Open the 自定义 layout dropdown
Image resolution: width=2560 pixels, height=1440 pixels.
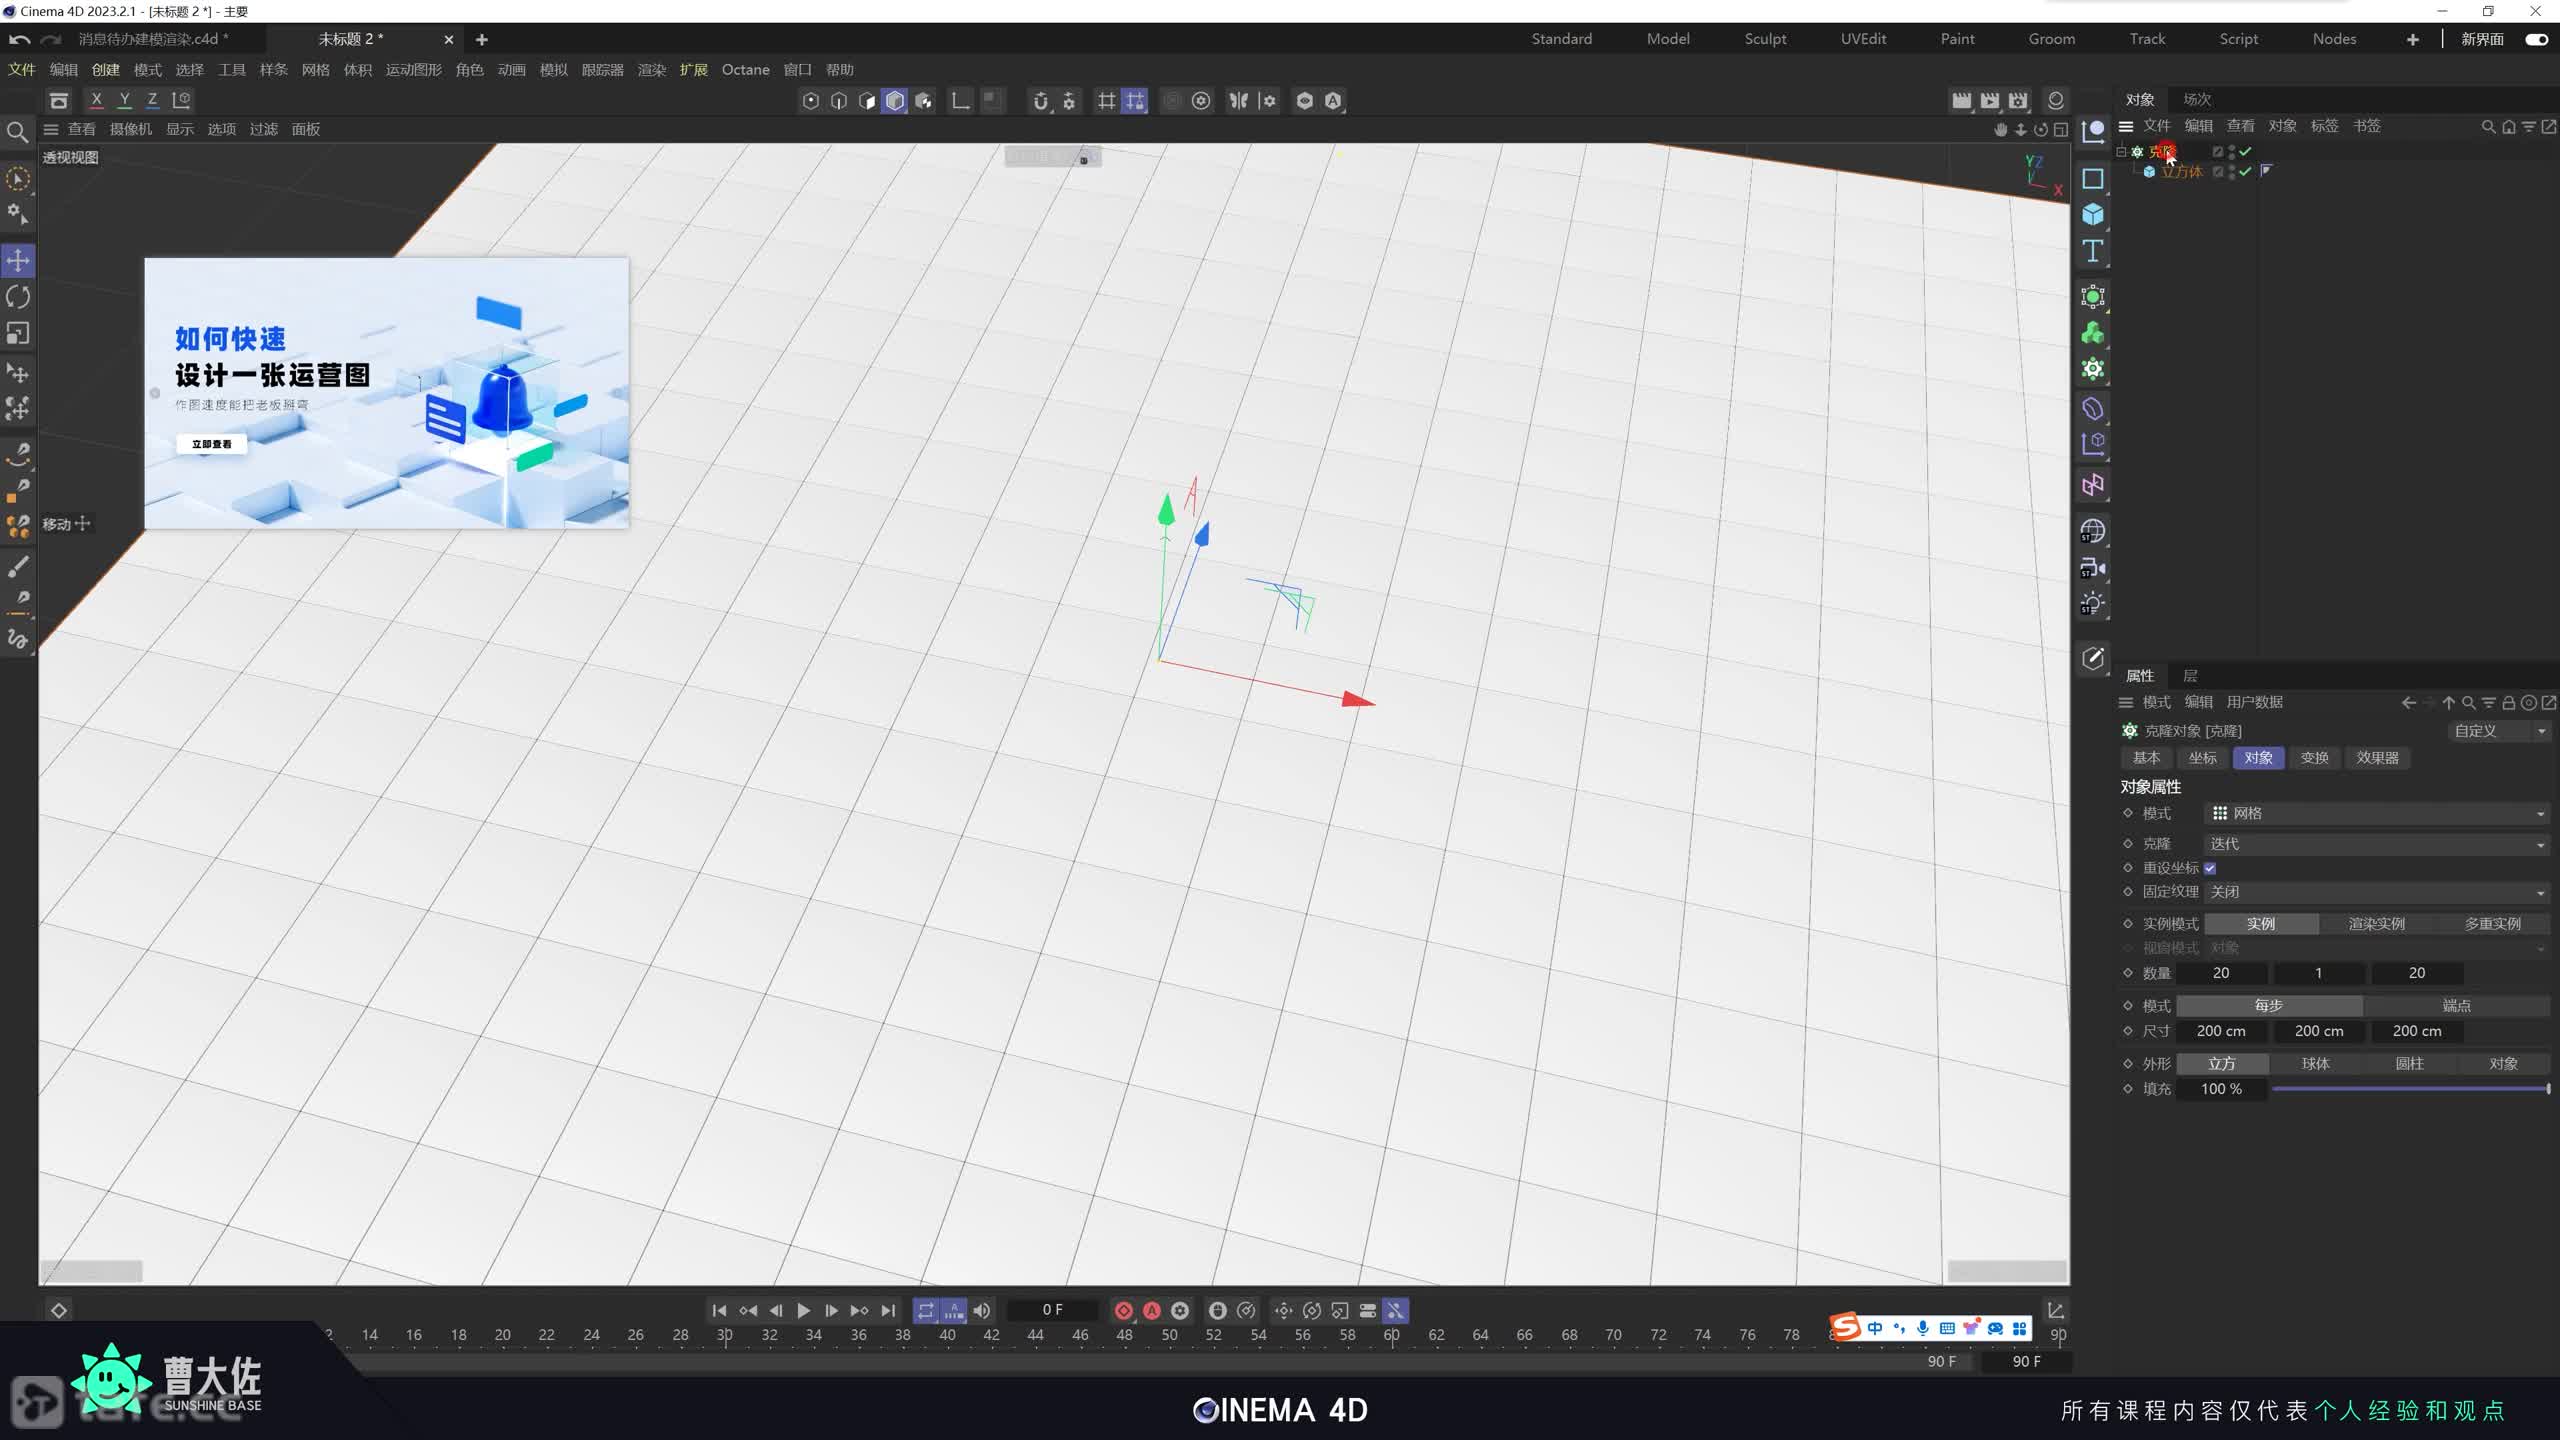click(x=2497, y=731)
